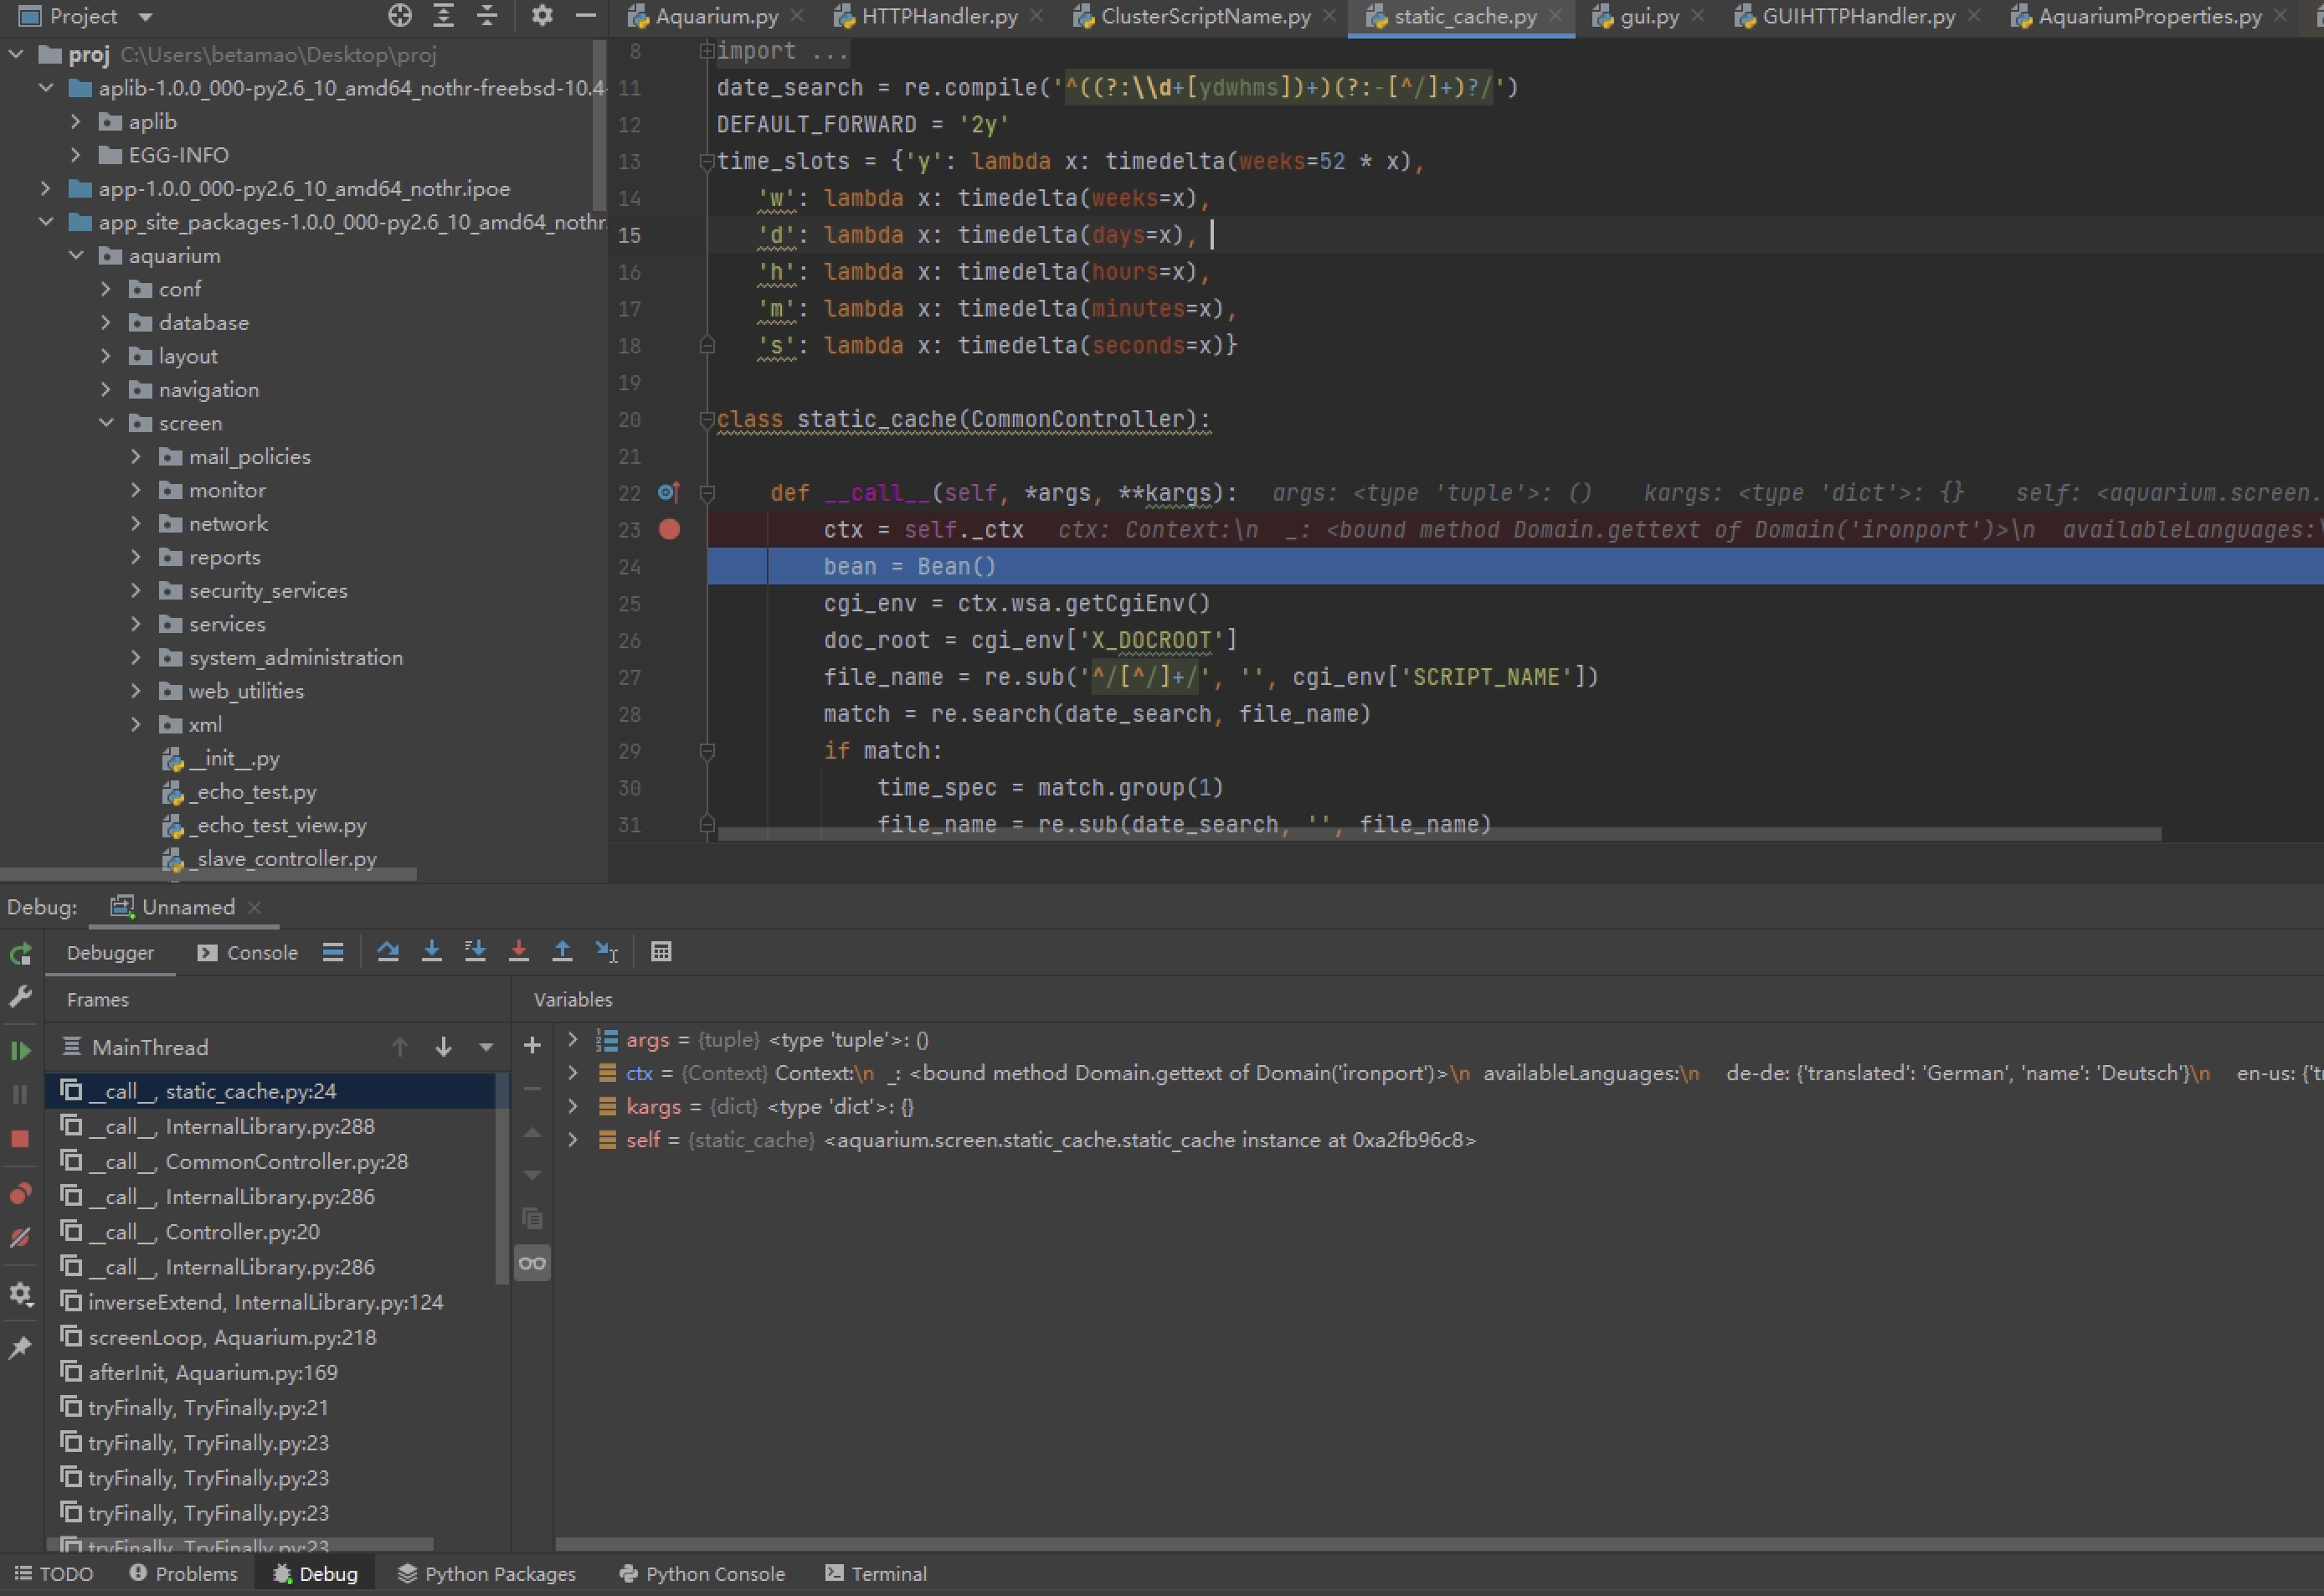Open the Debug tool window button

(x=315, y=1574)
